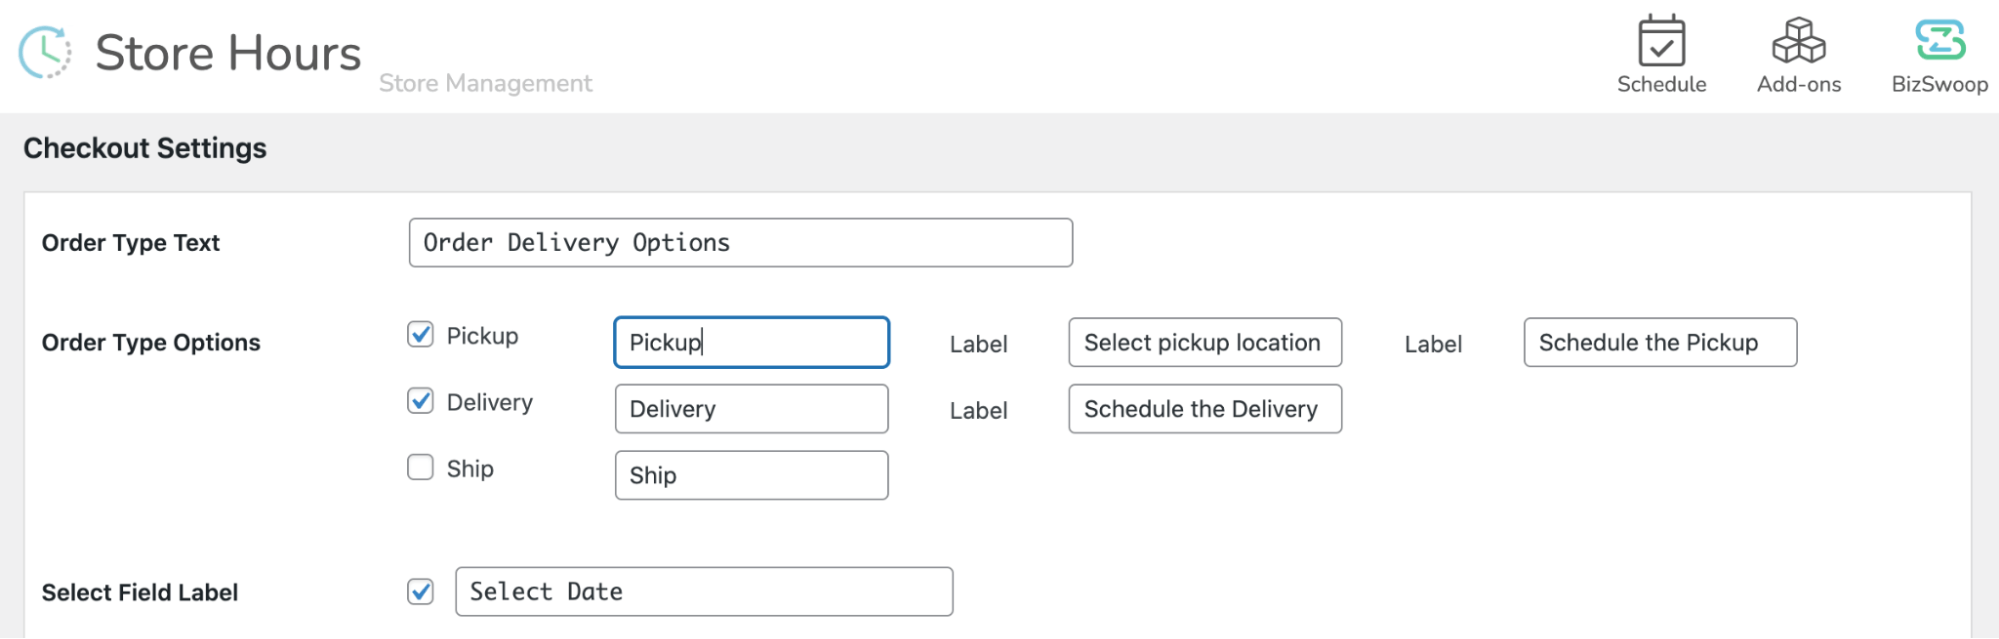Screen dimensions: 1999x639
Task: Edit the Order Delivery Options text field
Action: [740, 243]
